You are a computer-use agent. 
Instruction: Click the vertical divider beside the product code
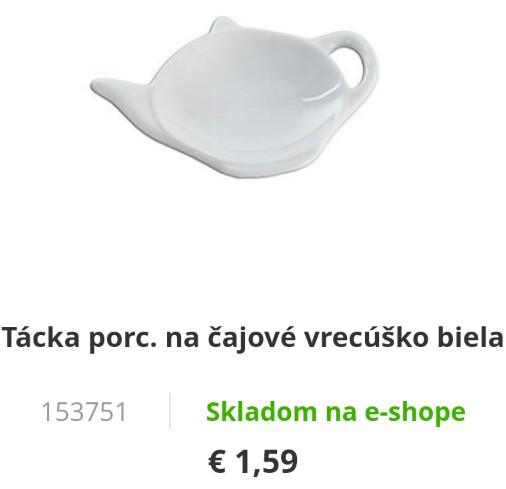(170, 411)
